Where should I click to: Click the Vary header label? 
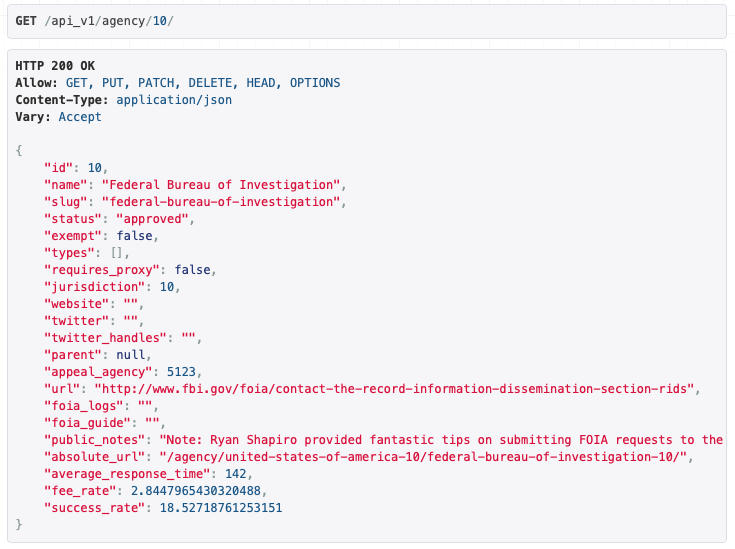tap(33, 117)
